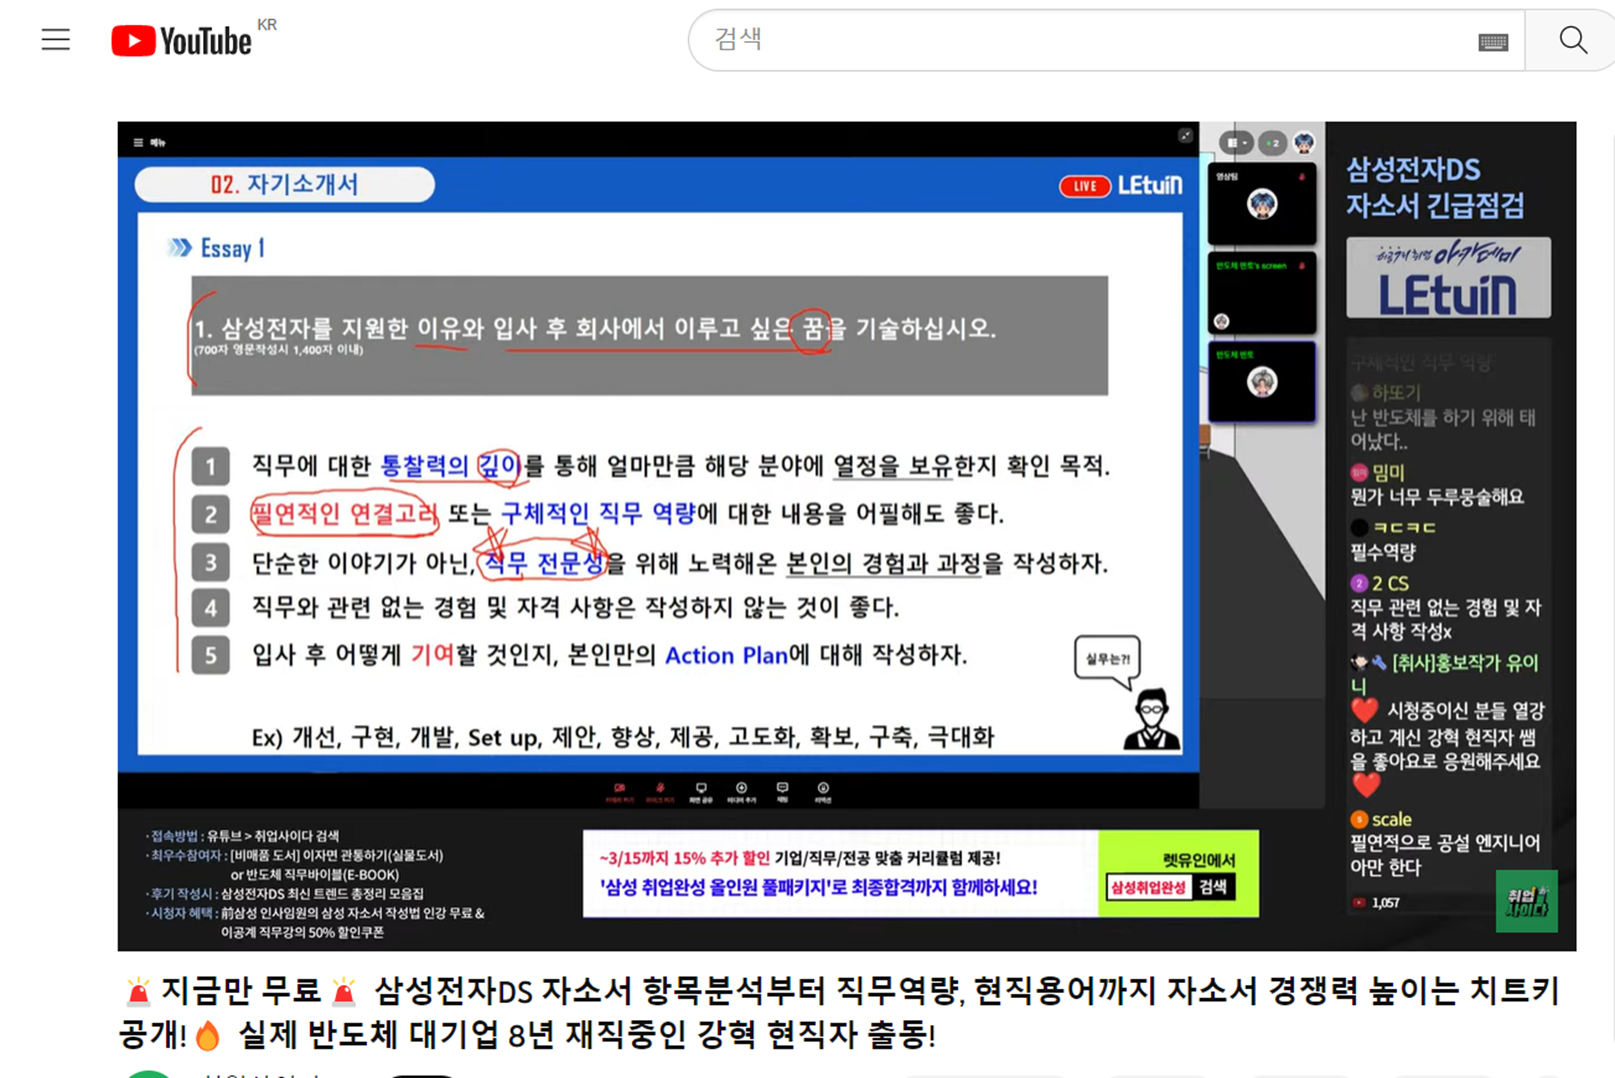Screen dimensions: 1615x1078
Task: Click the reaction icon in video toolbar
Action: click(x=823, y=791)
